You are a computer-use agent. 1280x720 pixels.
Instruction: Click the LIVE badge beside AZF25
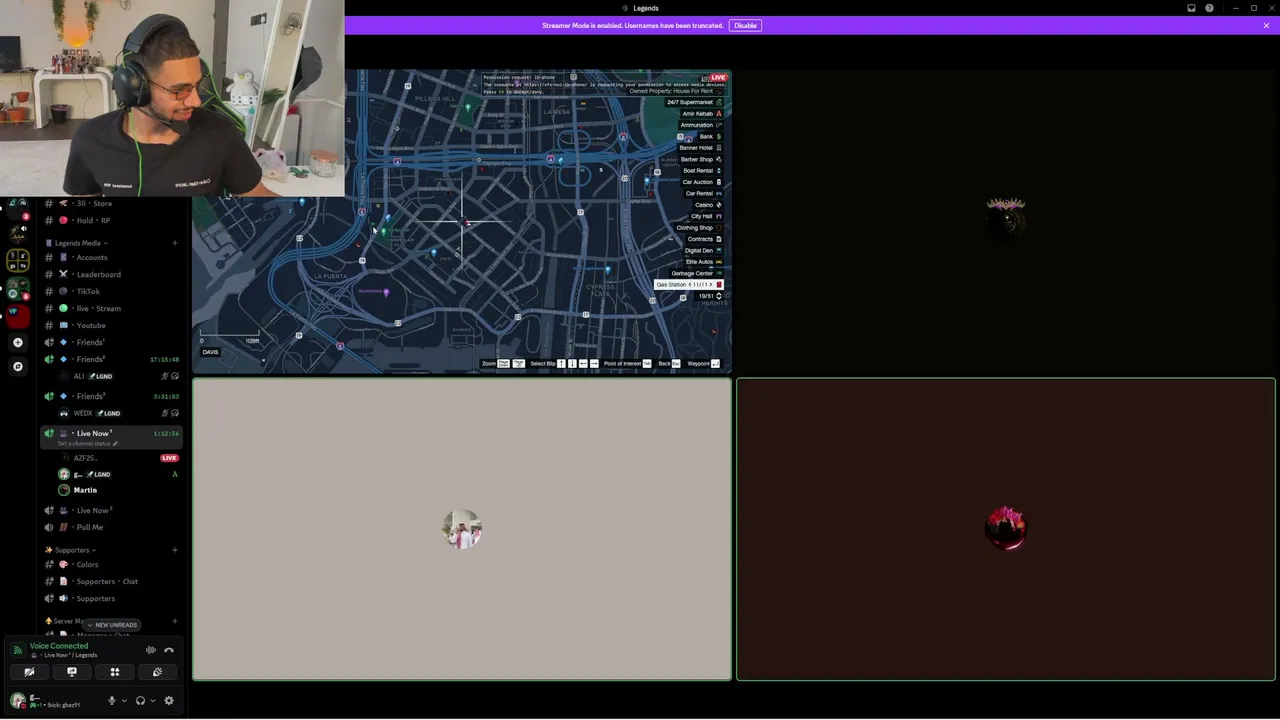(x=169, y=458)
